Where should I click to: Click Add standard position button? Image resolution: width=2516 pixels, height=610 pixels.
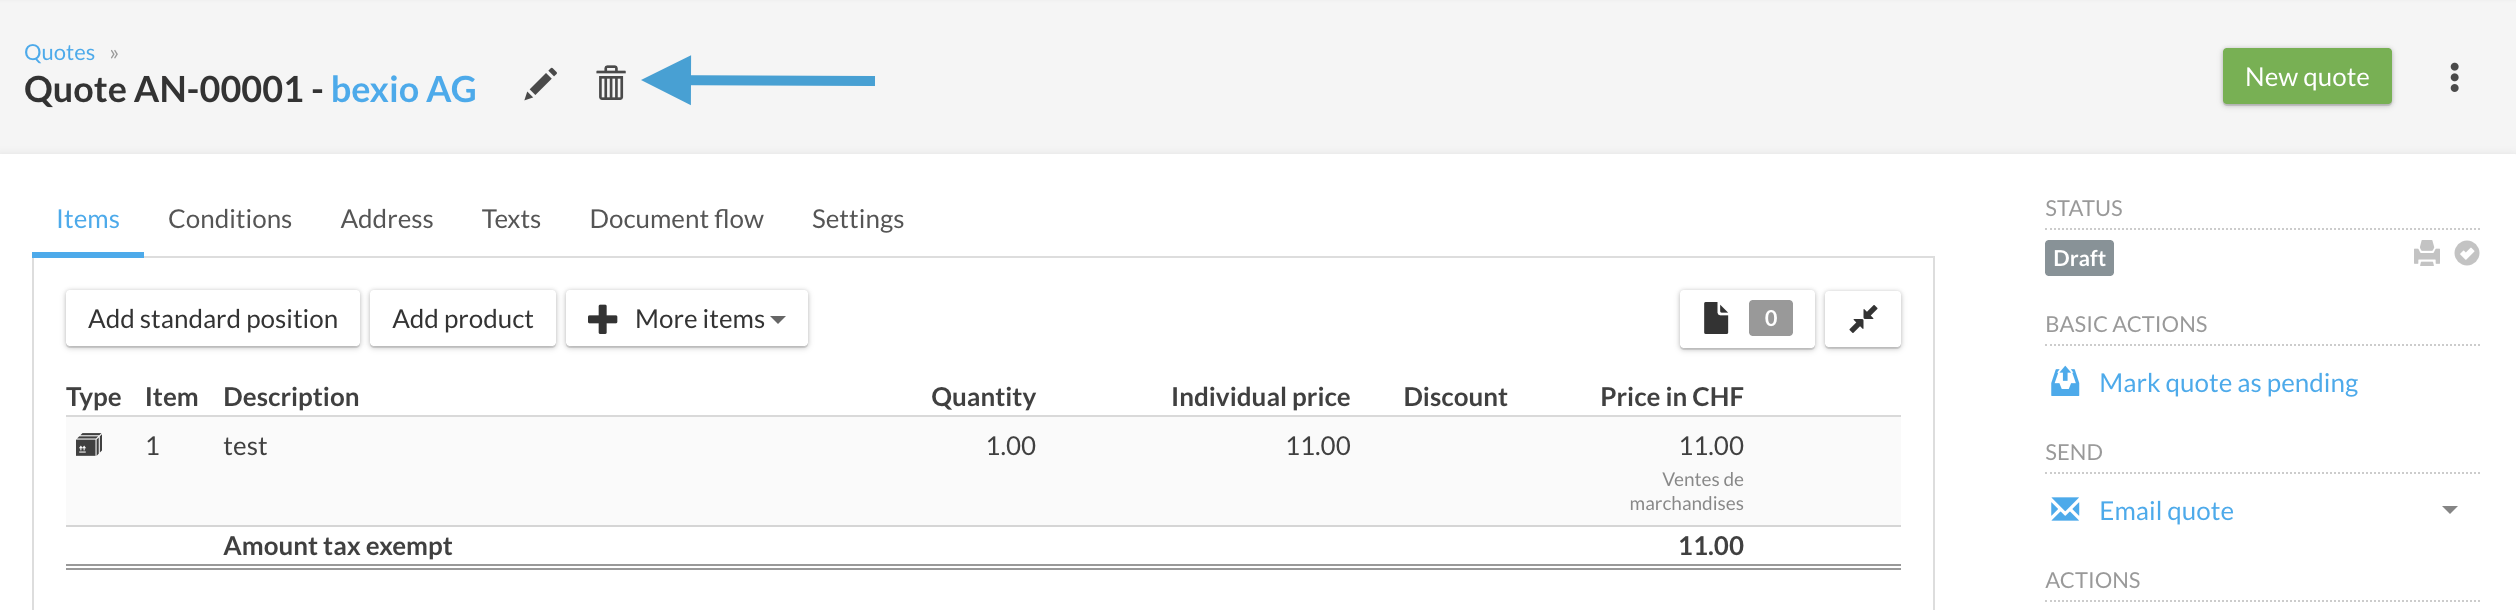(213, 319)
